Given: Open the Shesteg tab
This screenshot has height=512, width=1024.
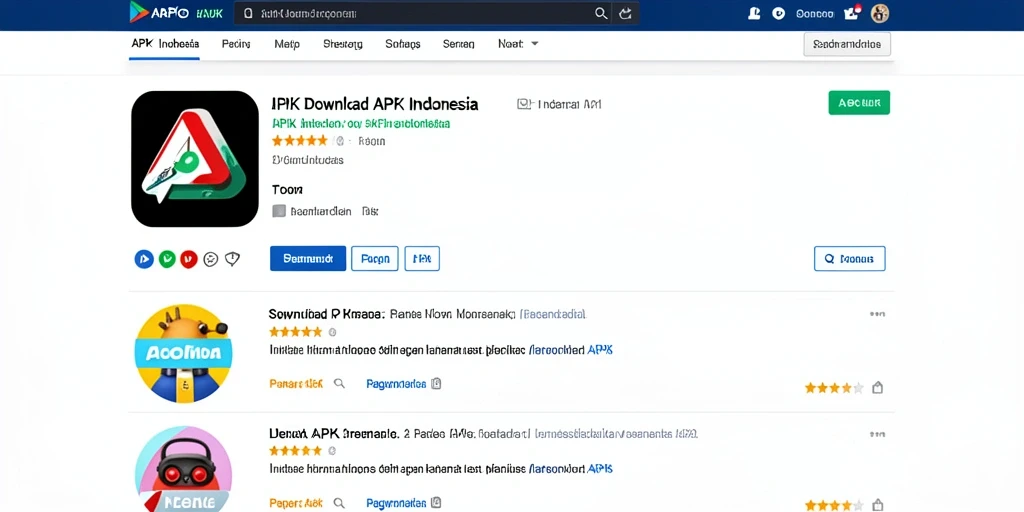Looking at the screenshot, I should click(x=343, y=44).
